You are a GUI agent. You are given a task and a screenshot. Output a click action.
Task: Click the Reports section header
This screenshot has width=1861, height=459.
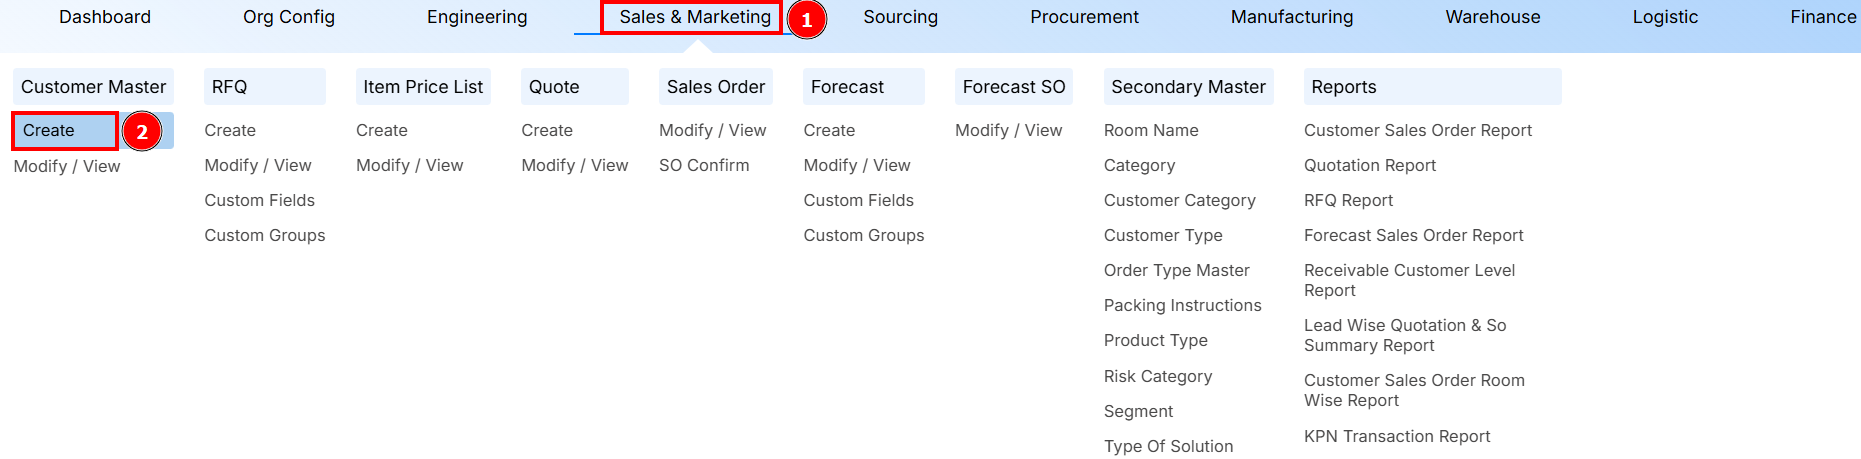1343,87
